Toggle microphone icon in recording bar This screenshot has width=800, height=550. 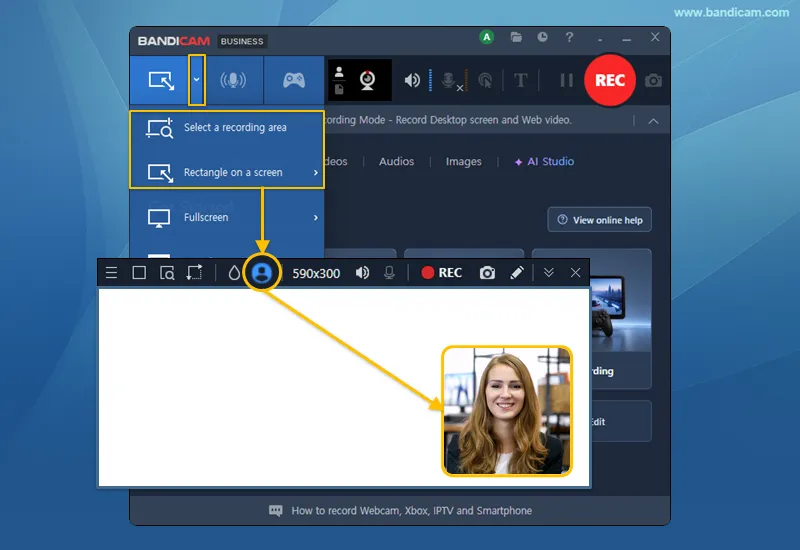click(x=389, y=273)
